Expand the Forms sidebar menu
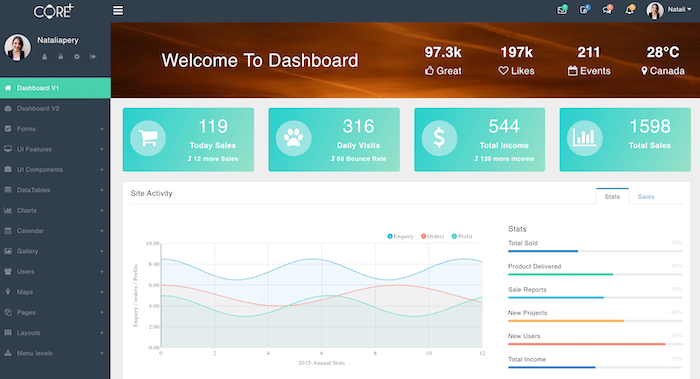Screen dimensions: 700x379 click(55, 129)
